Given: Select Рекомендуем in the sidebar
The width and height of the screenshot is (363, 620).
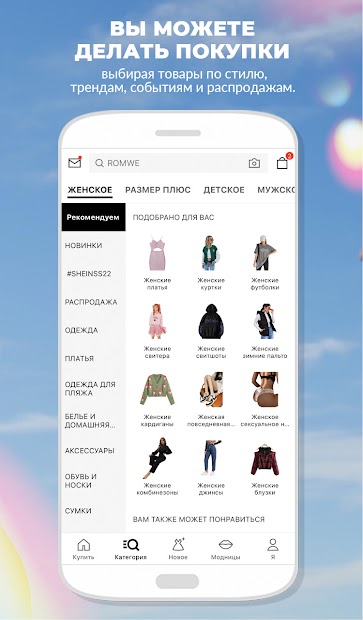Looking at the screenshot, I should pyautogui.click(x=93, y=217).
